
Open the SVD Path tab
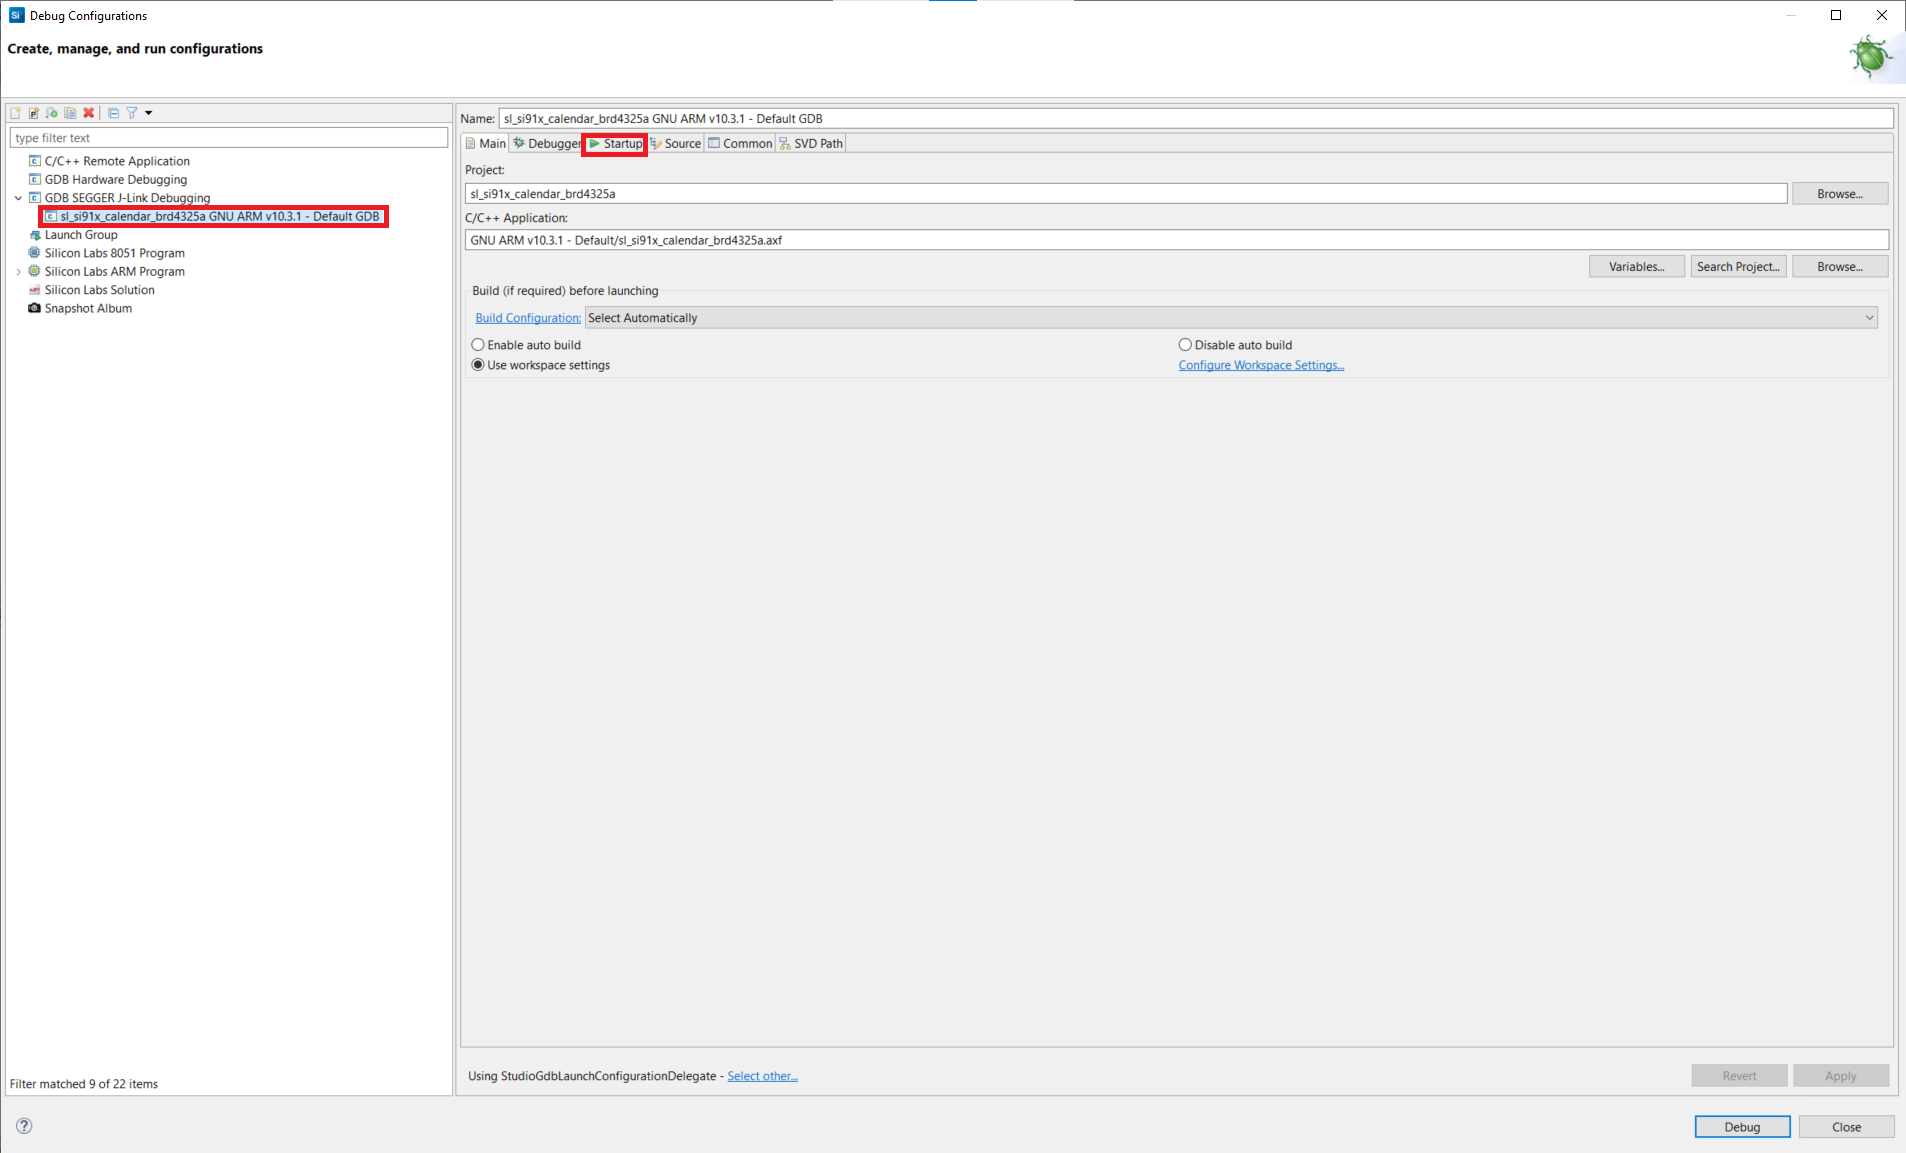pyautogui.click(x=811, y=144)
